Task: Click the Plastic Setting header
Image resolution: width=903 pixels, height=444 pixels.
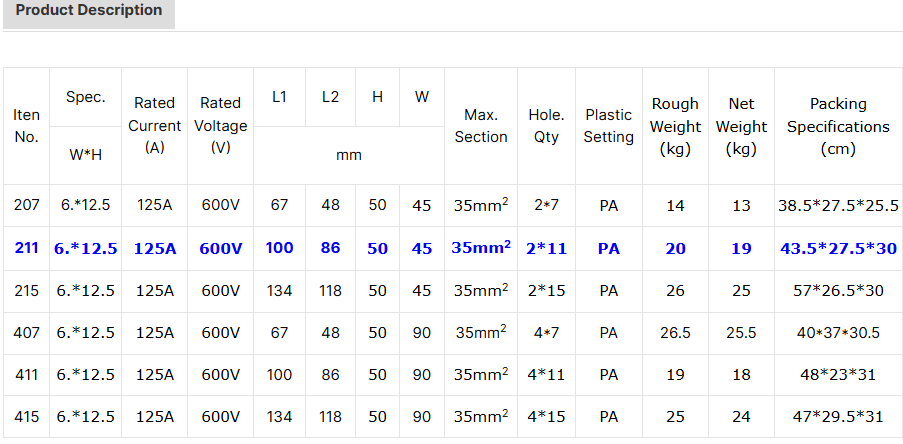Action: (608, 126)
